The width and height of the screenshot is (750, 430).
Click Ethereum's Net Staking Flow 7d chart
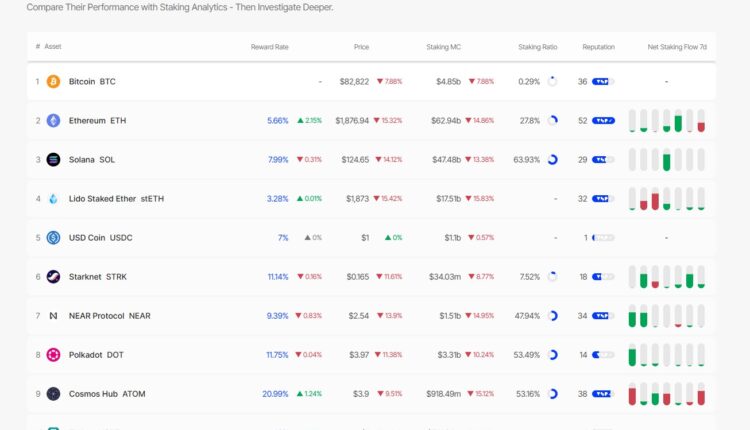click(x=667, y=121)
